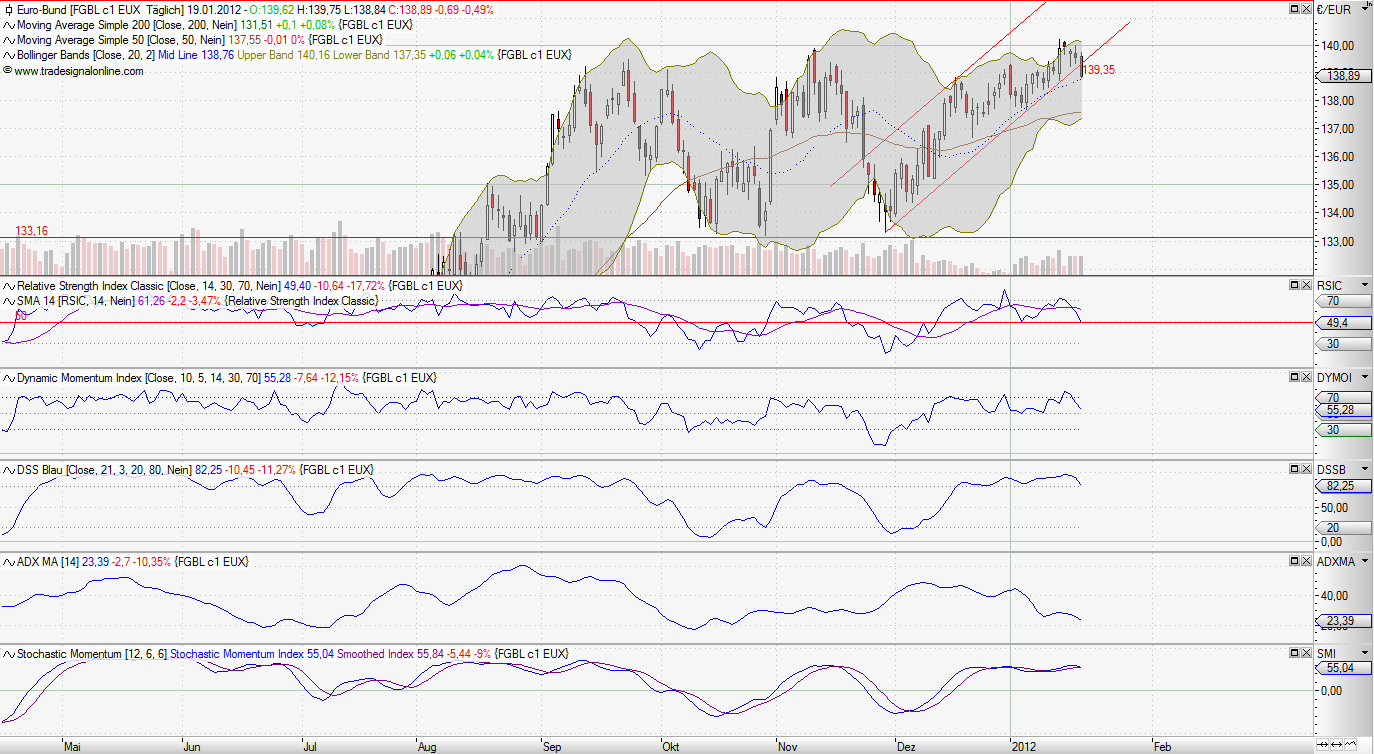
Task: Toggle maximize on the DSS Blau panel
Action: [x=1294, y=468]
